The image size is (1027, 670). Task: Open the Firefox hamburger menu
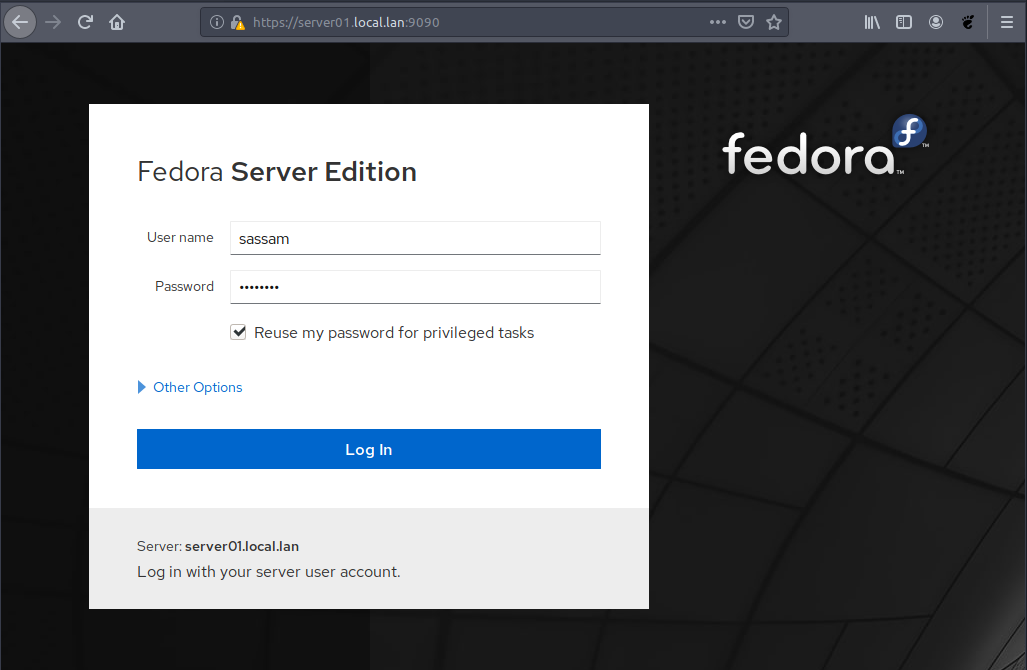[x=1006, y=22]
